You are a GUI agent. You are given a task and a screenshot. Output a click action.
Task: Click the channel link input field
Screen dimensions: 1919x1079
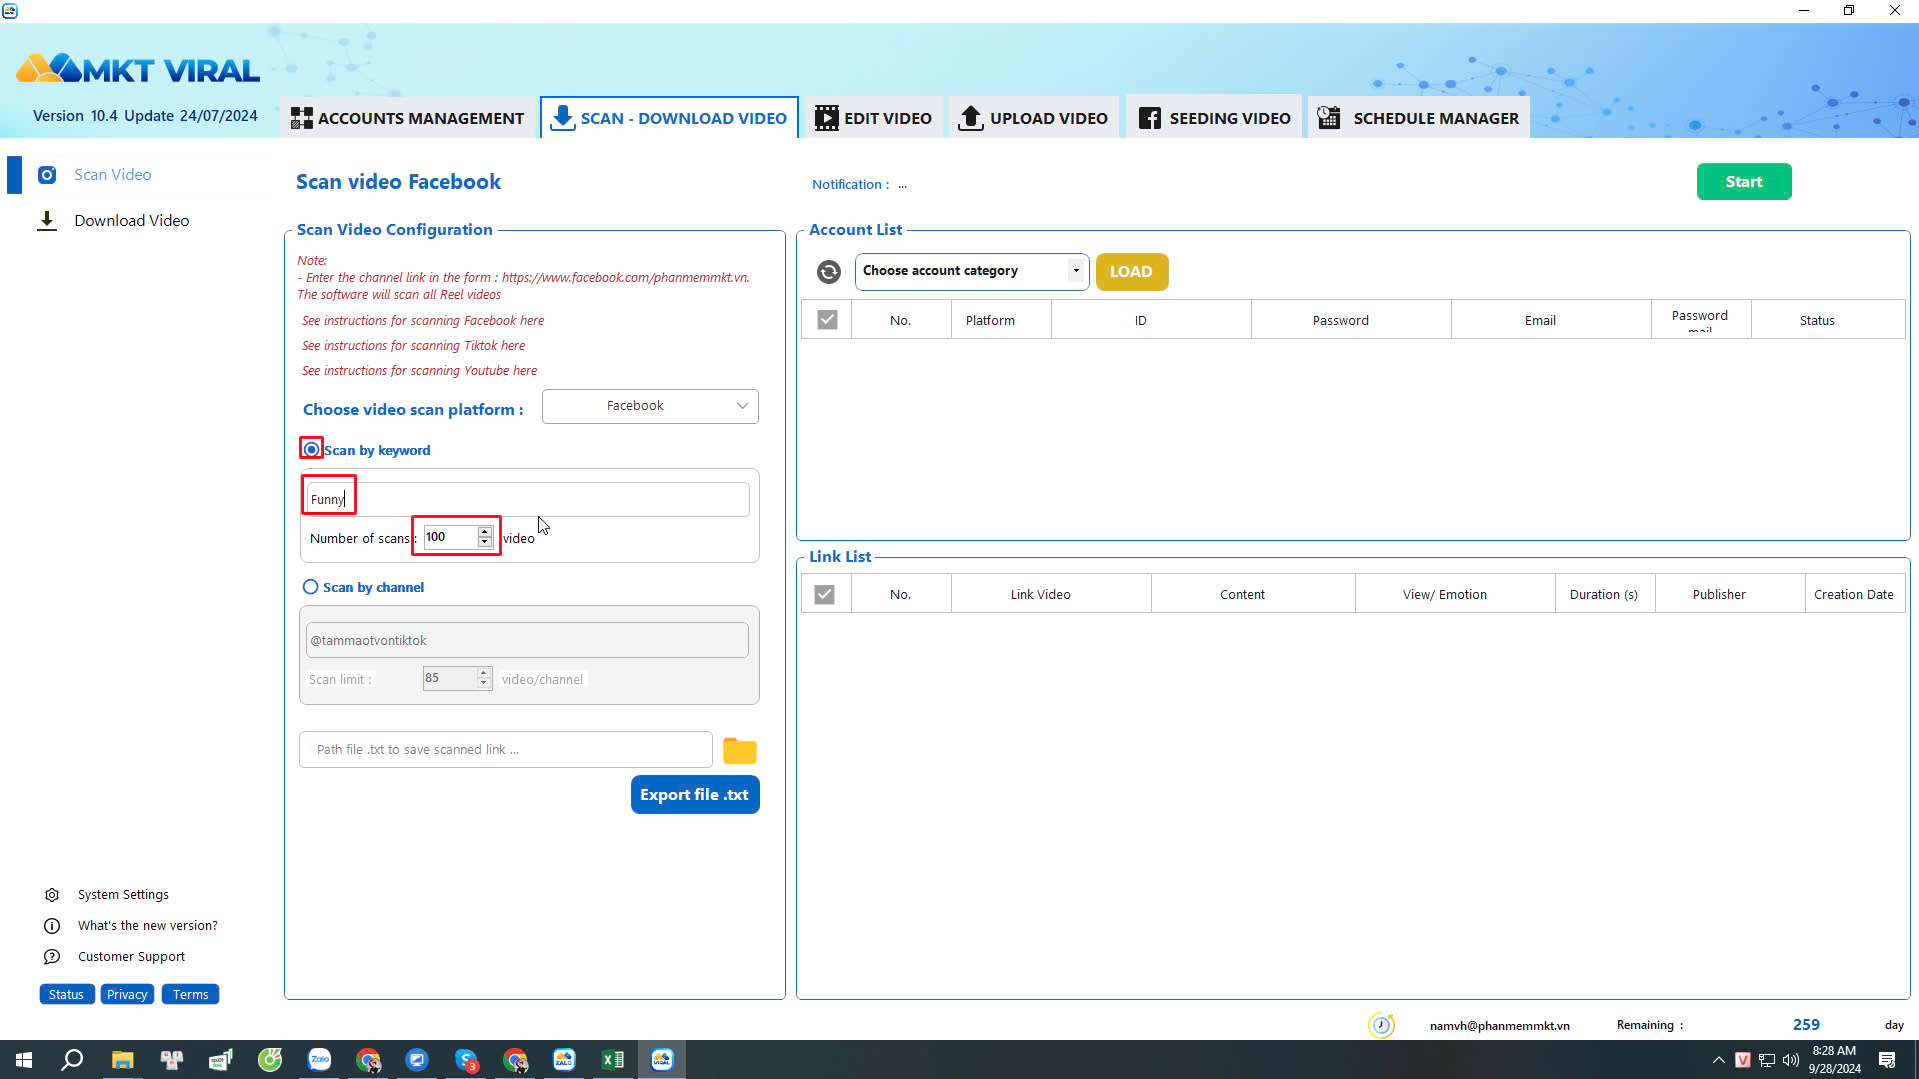pos(527,640)
